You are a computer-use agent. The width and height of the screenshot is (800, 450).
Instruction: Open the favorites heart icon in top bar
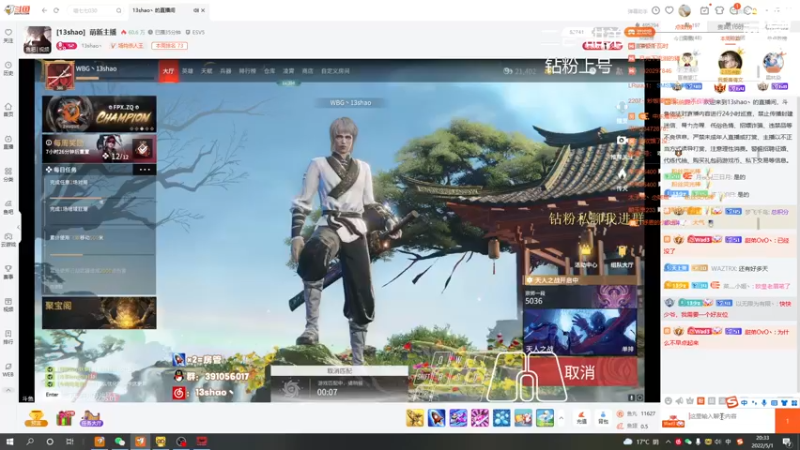click(669, 10)
